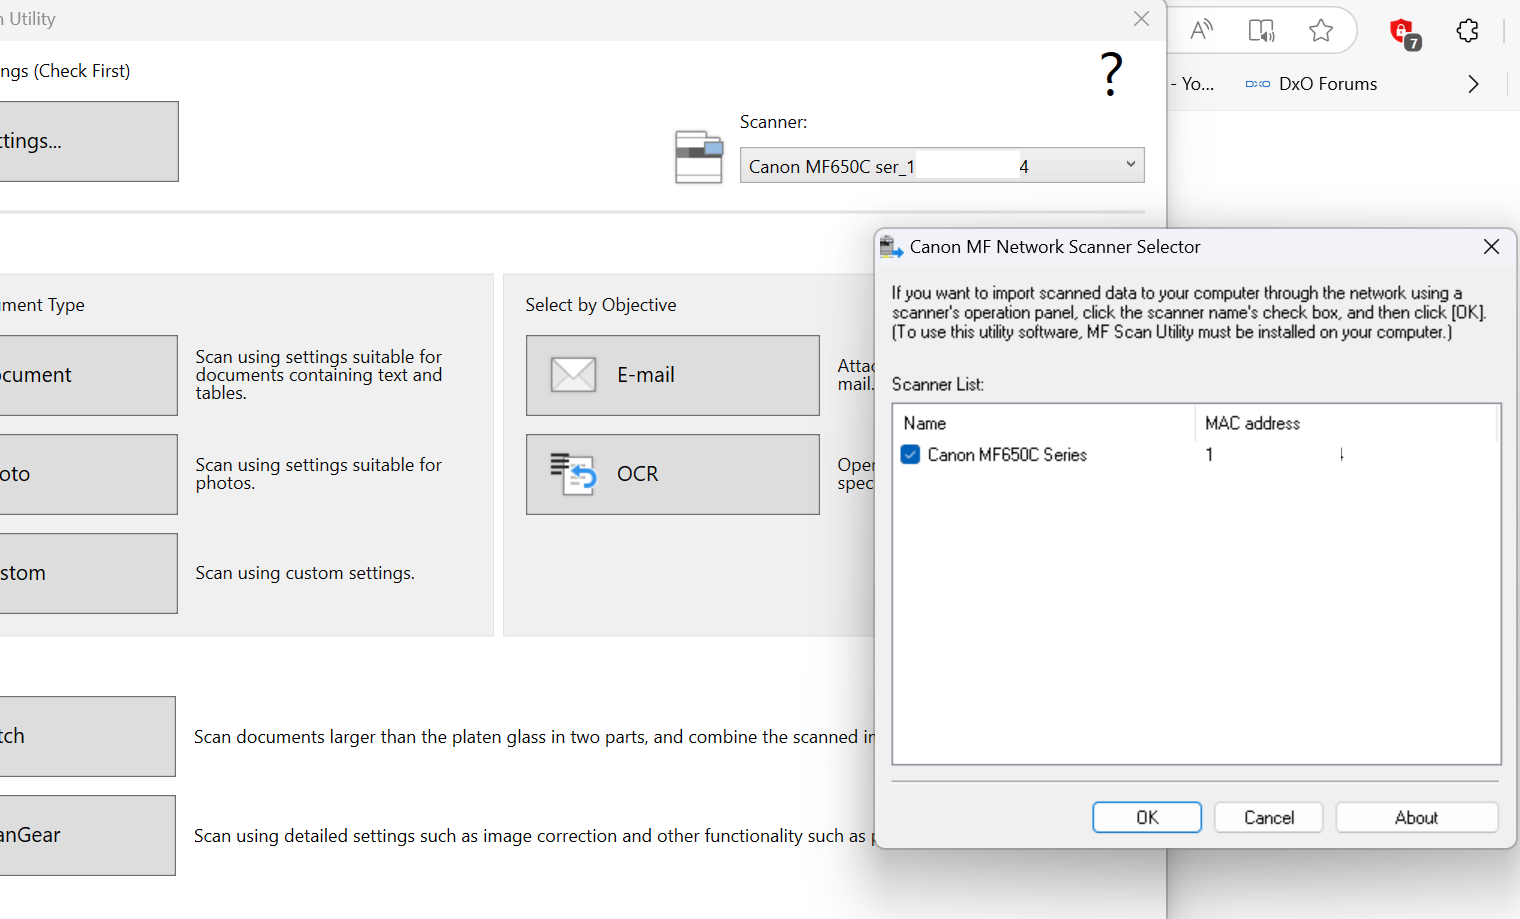Open the DxO Forums bookmark
Image resolution: width=1520 pixels, height=919 pixels.
coord(1312,84)
